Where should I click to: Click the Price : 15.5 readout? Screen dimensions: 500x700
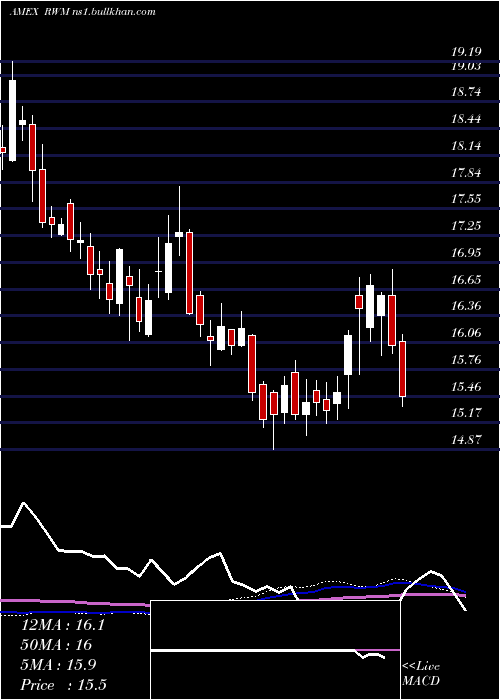pyautogui.click(x=64, y=685)
